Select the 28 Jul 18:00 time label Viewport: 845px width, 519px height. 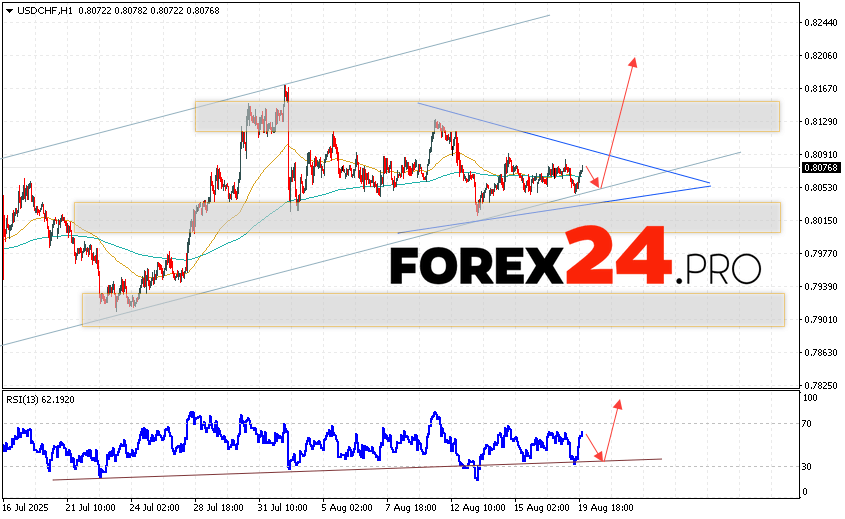(x=218, y=508)
